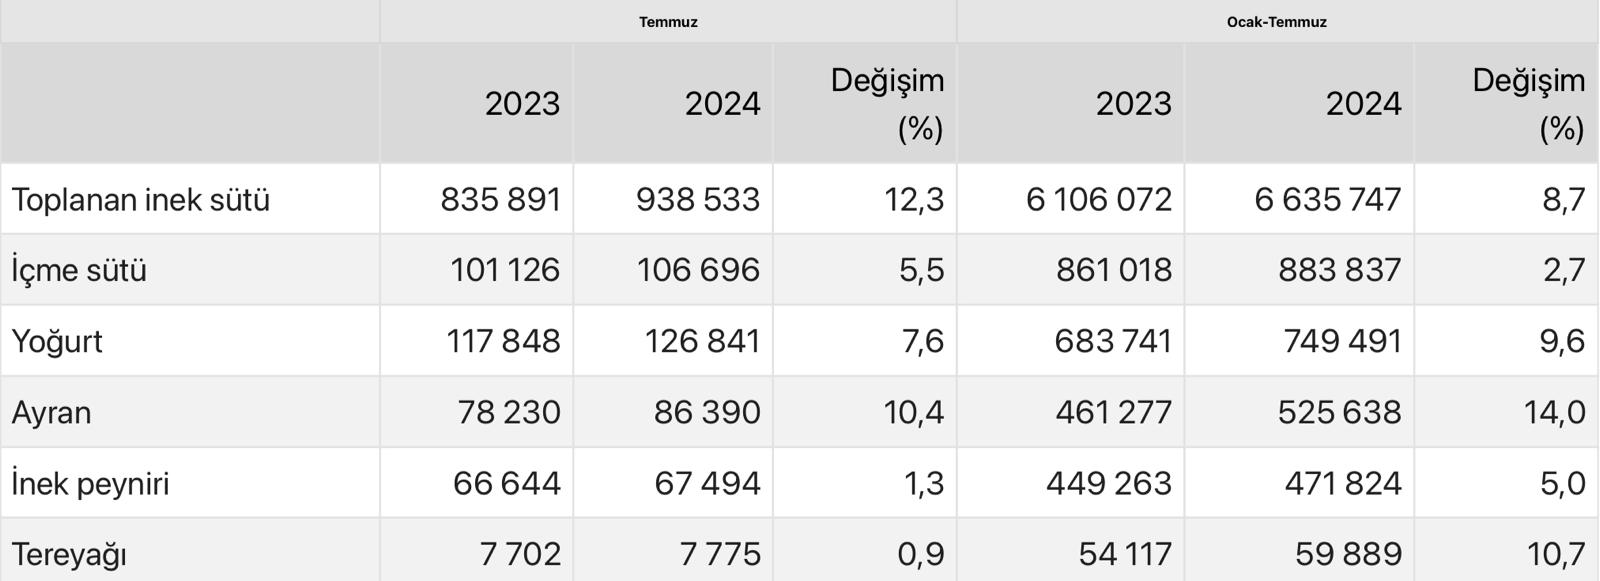This screenshot has height=581, width=1600.
Task: Click the Değişim (%) header under Temmuz
Action: pos(887,104)
